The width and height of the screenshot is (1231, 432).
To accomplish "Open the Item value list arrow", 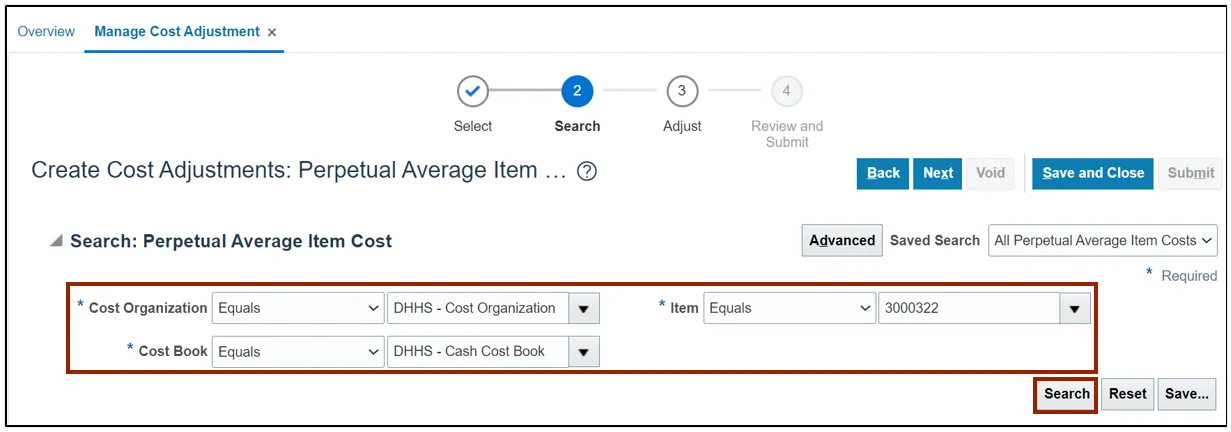I will (1074, 309).
